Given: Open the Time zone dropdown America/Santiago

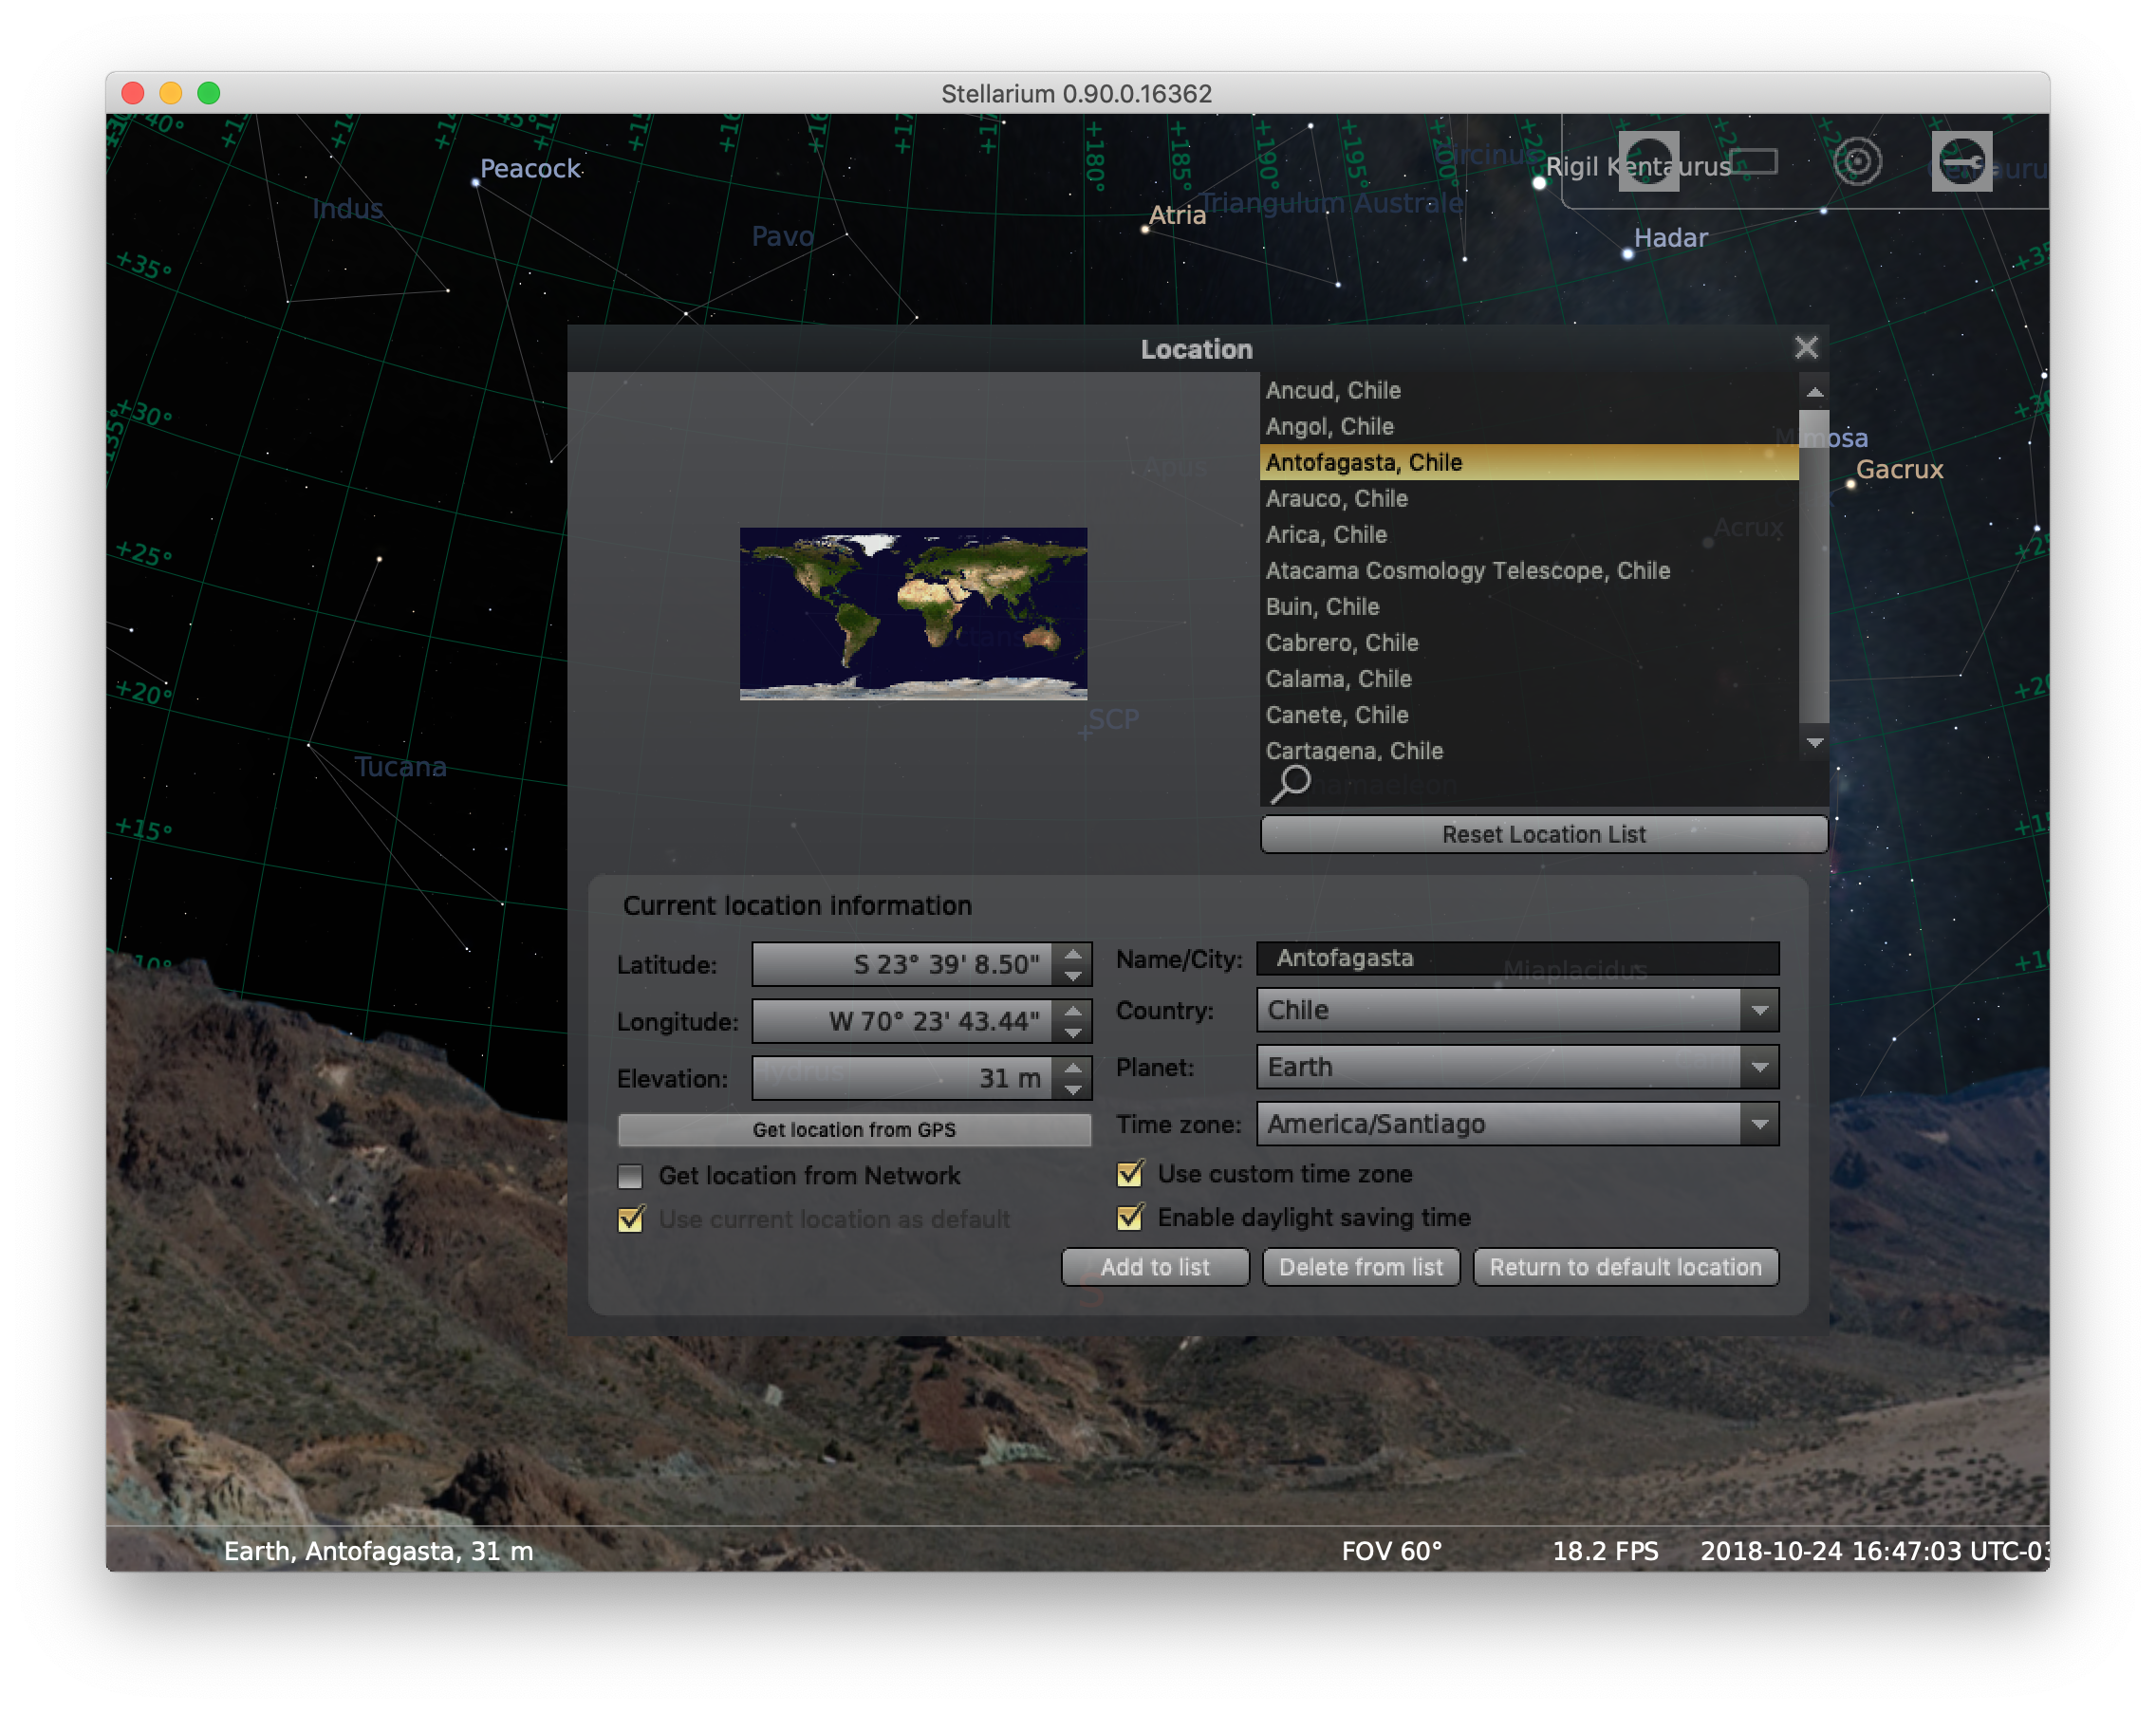Looking at the screenshot, I should [1517, 1124].
